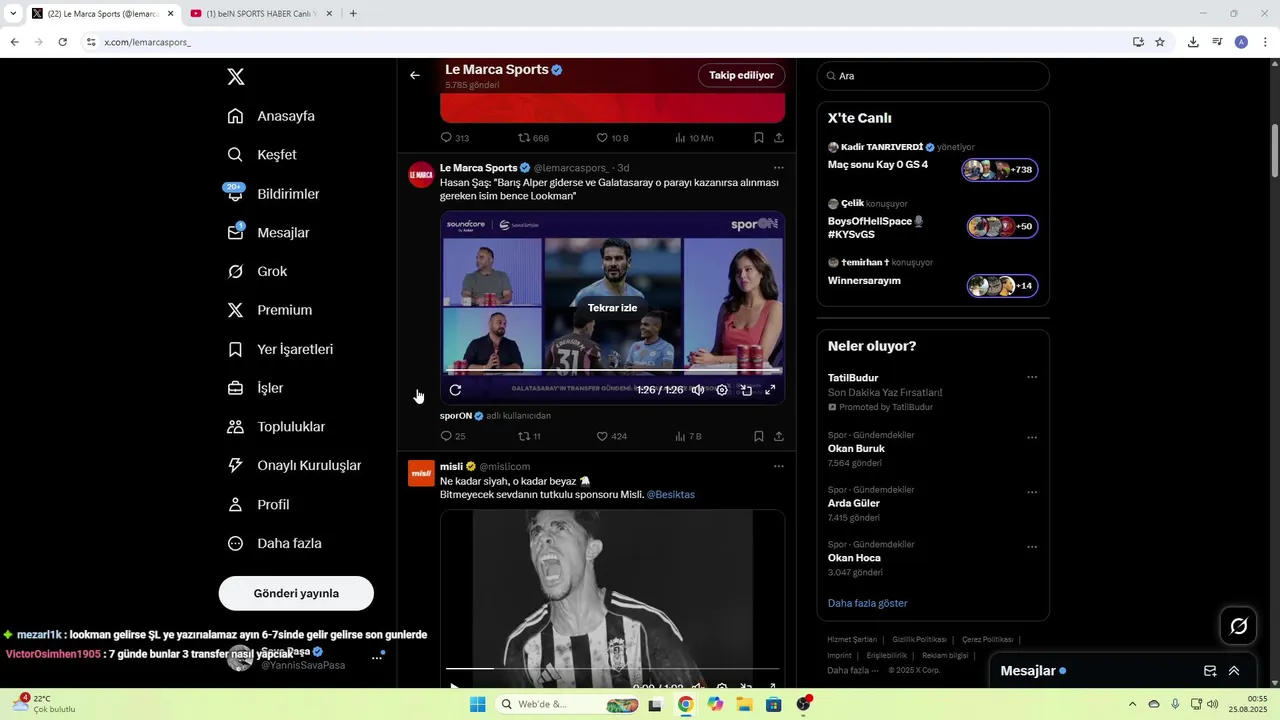Enter video fullscreen
The height and width of the screenshot is (720, 1280).
tap(770, 390)
